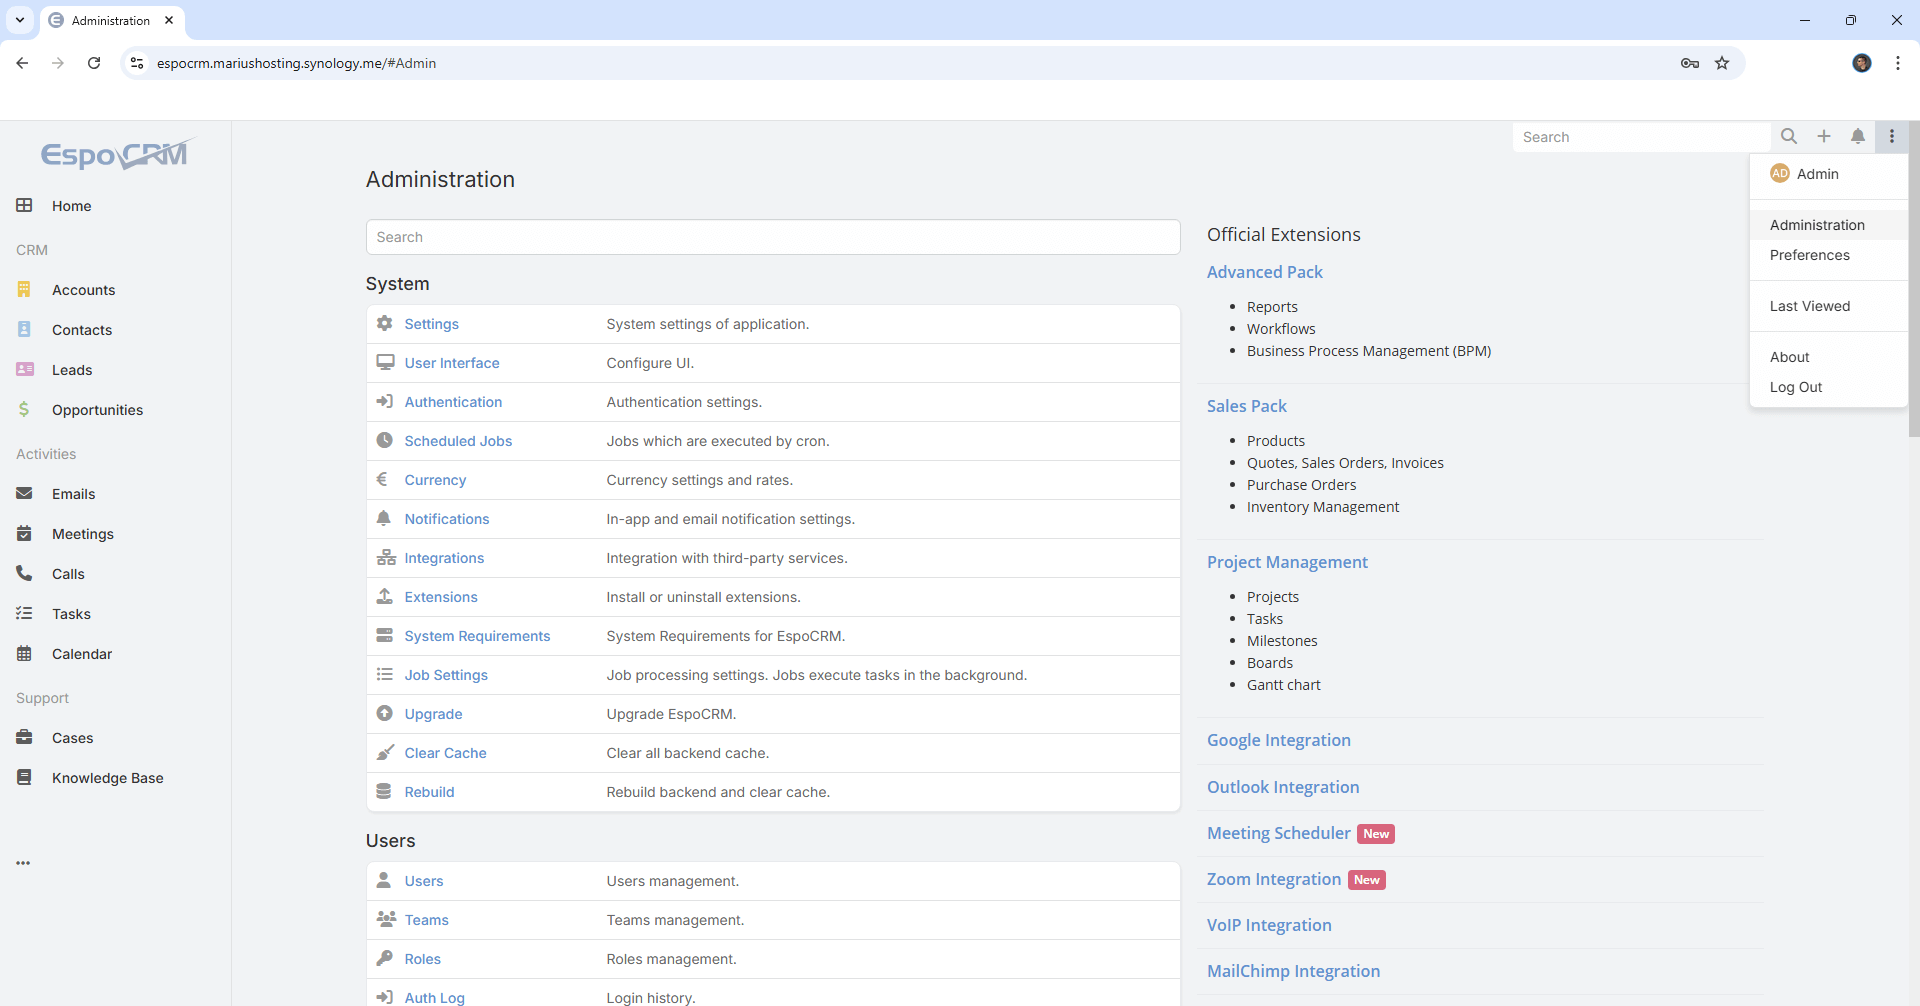
Task: Click the Meetings calendar-check icon
Action: click(x=24, y=533)
